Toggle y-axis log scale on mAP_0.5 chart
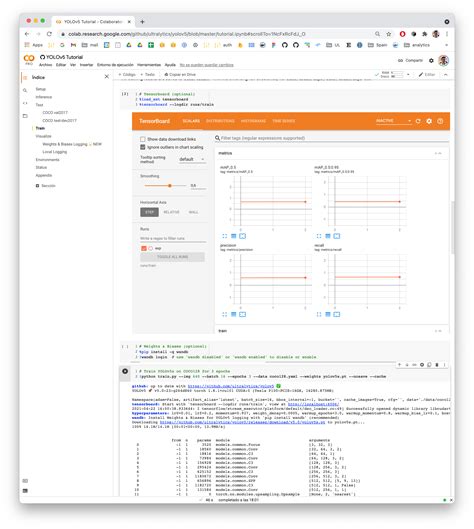474x529 pixels. [233, 236]
